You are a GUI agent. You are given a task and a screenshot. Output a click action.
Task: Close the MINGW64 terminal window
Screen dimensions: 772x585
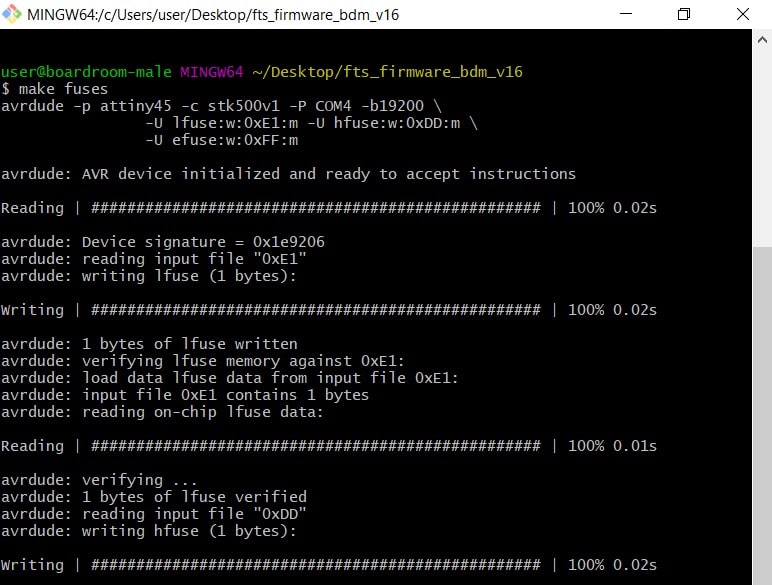tap(742, 14)
